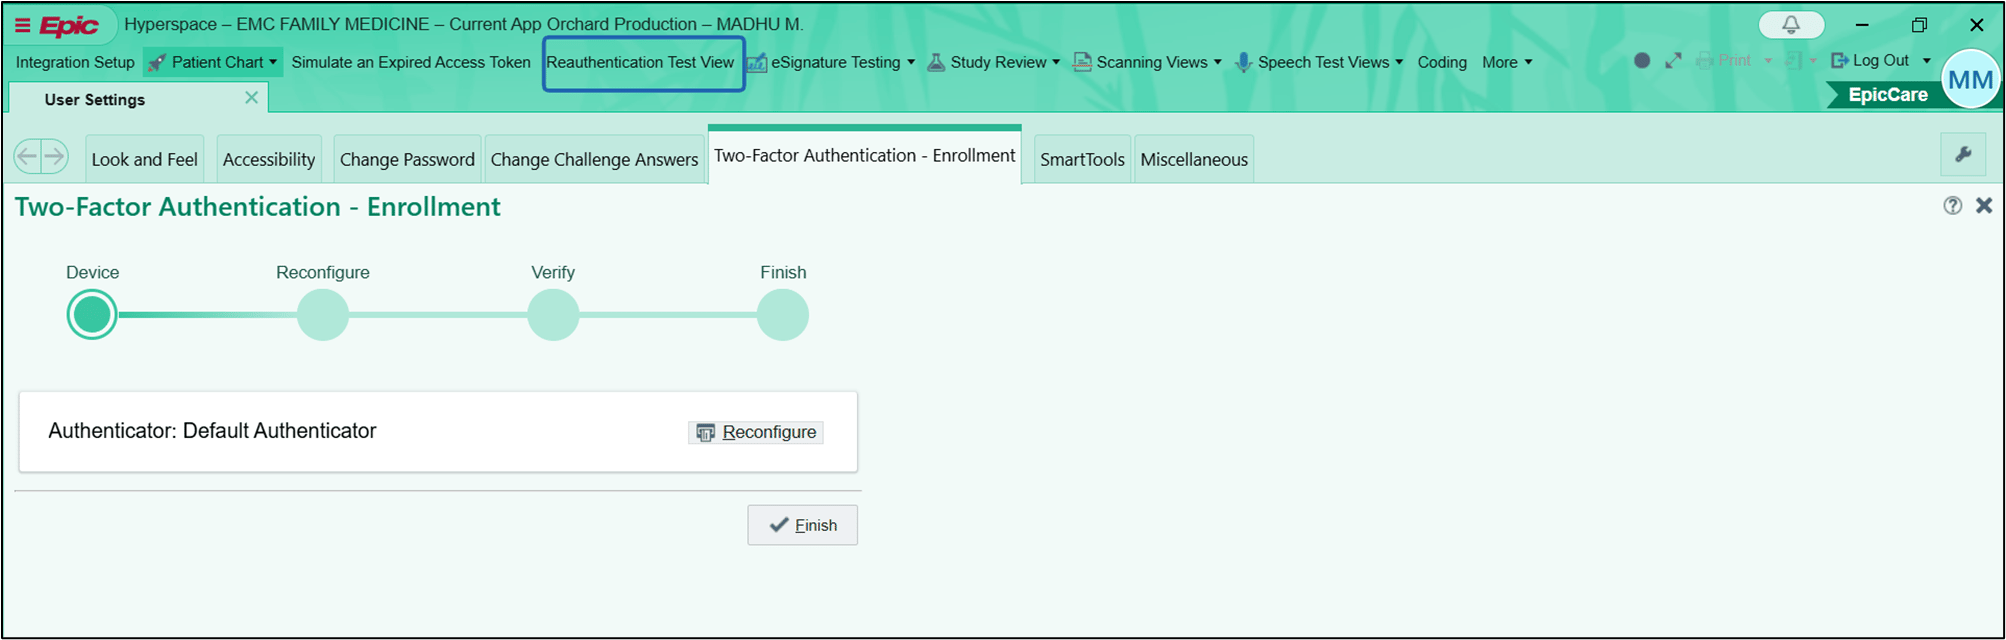2006x640 pixels.
Task: Open Reauthentication Test View
Action: coord(640,62)
